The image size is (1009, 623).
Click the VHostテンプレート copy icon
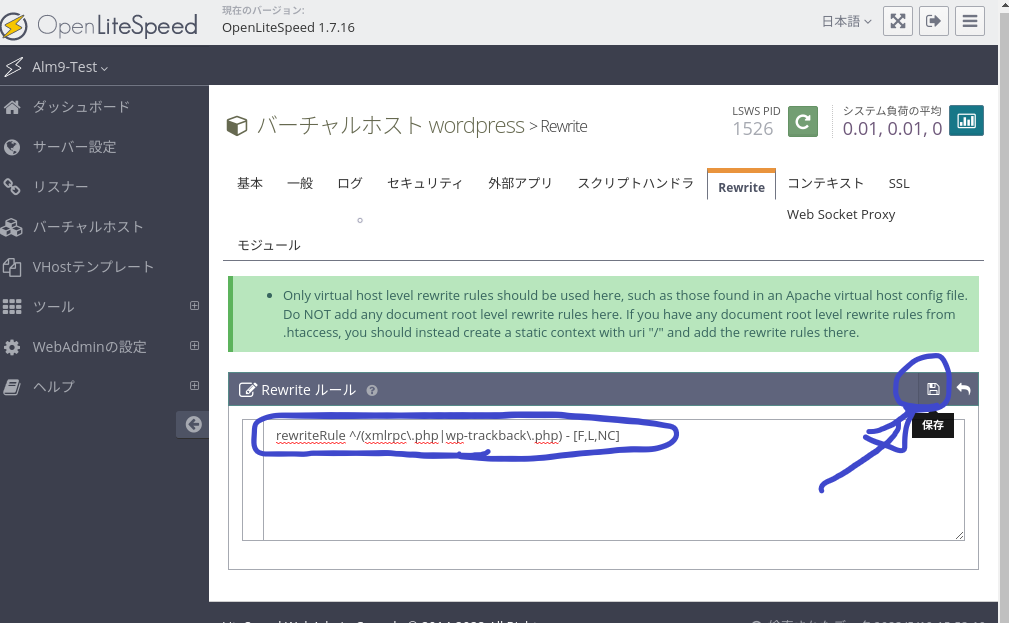(12, 267)
